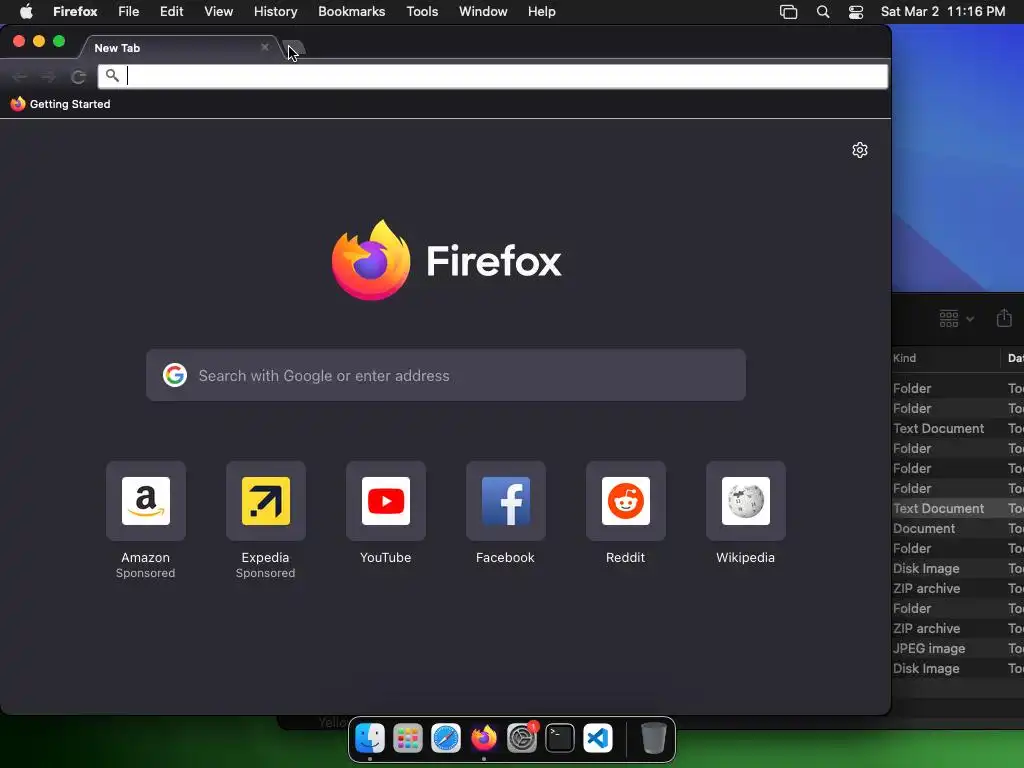Open the Bookmarks menu
This screenshot has height=768, width=1024.
[351, 12]
